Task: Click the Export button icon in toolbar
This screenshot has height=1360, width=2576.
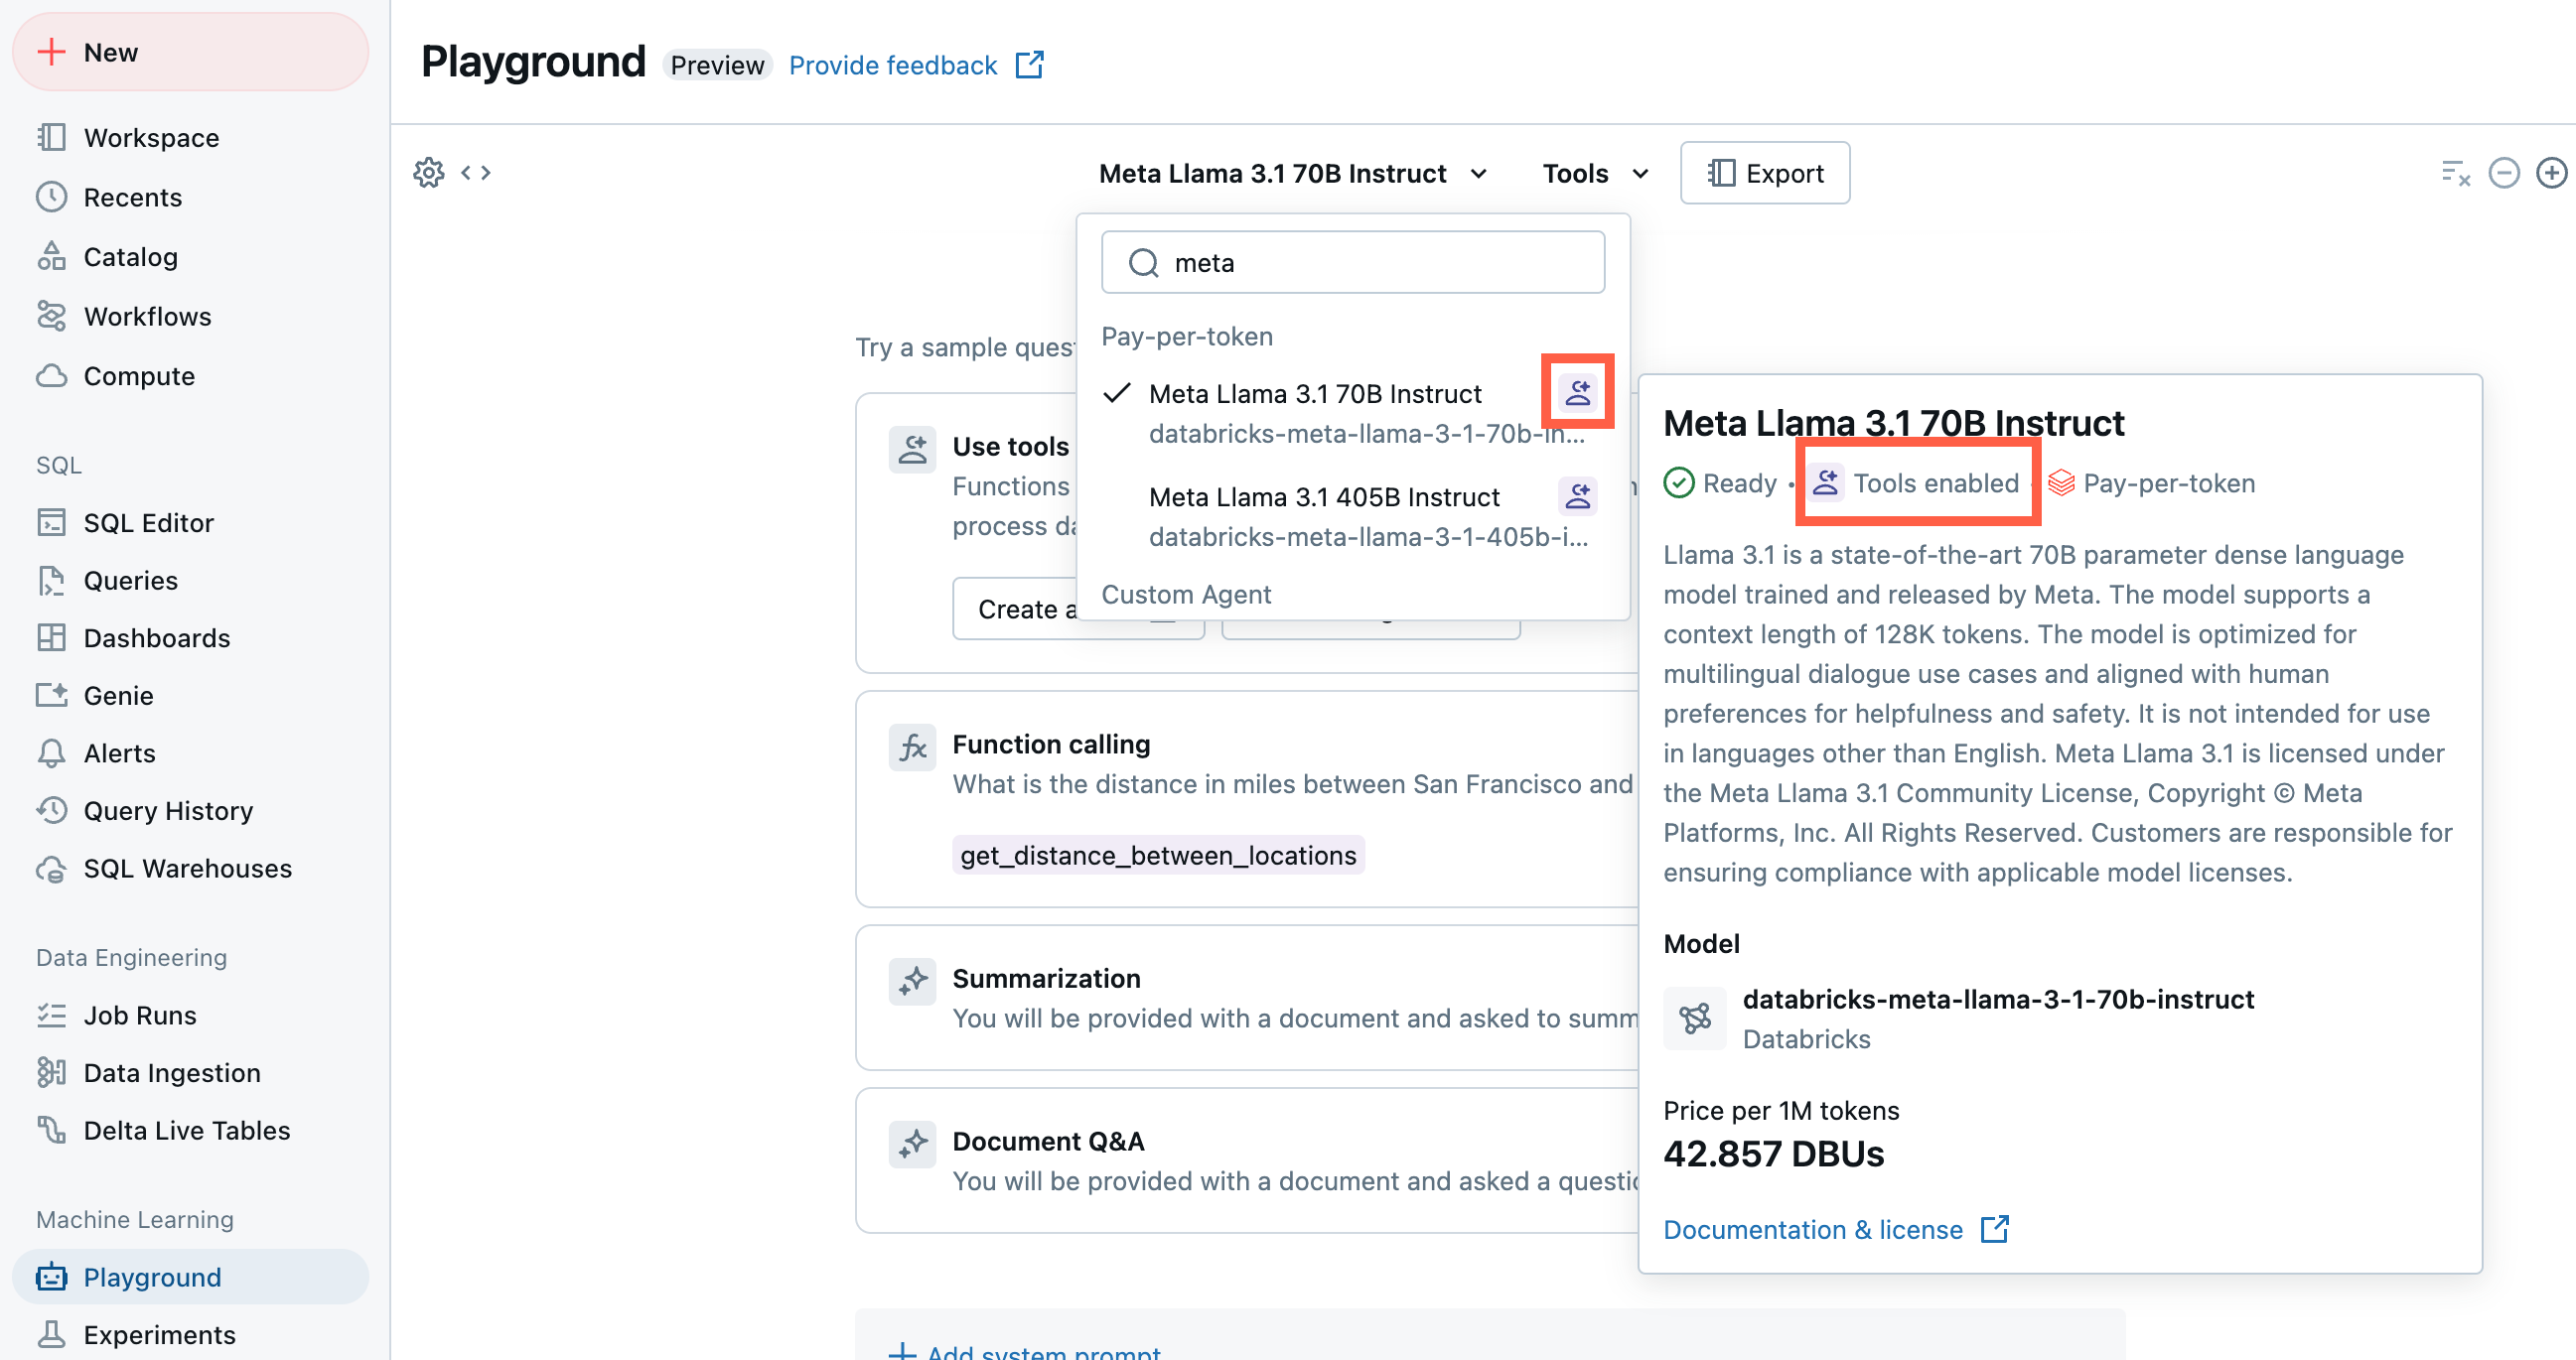Action: [1722, 172]
